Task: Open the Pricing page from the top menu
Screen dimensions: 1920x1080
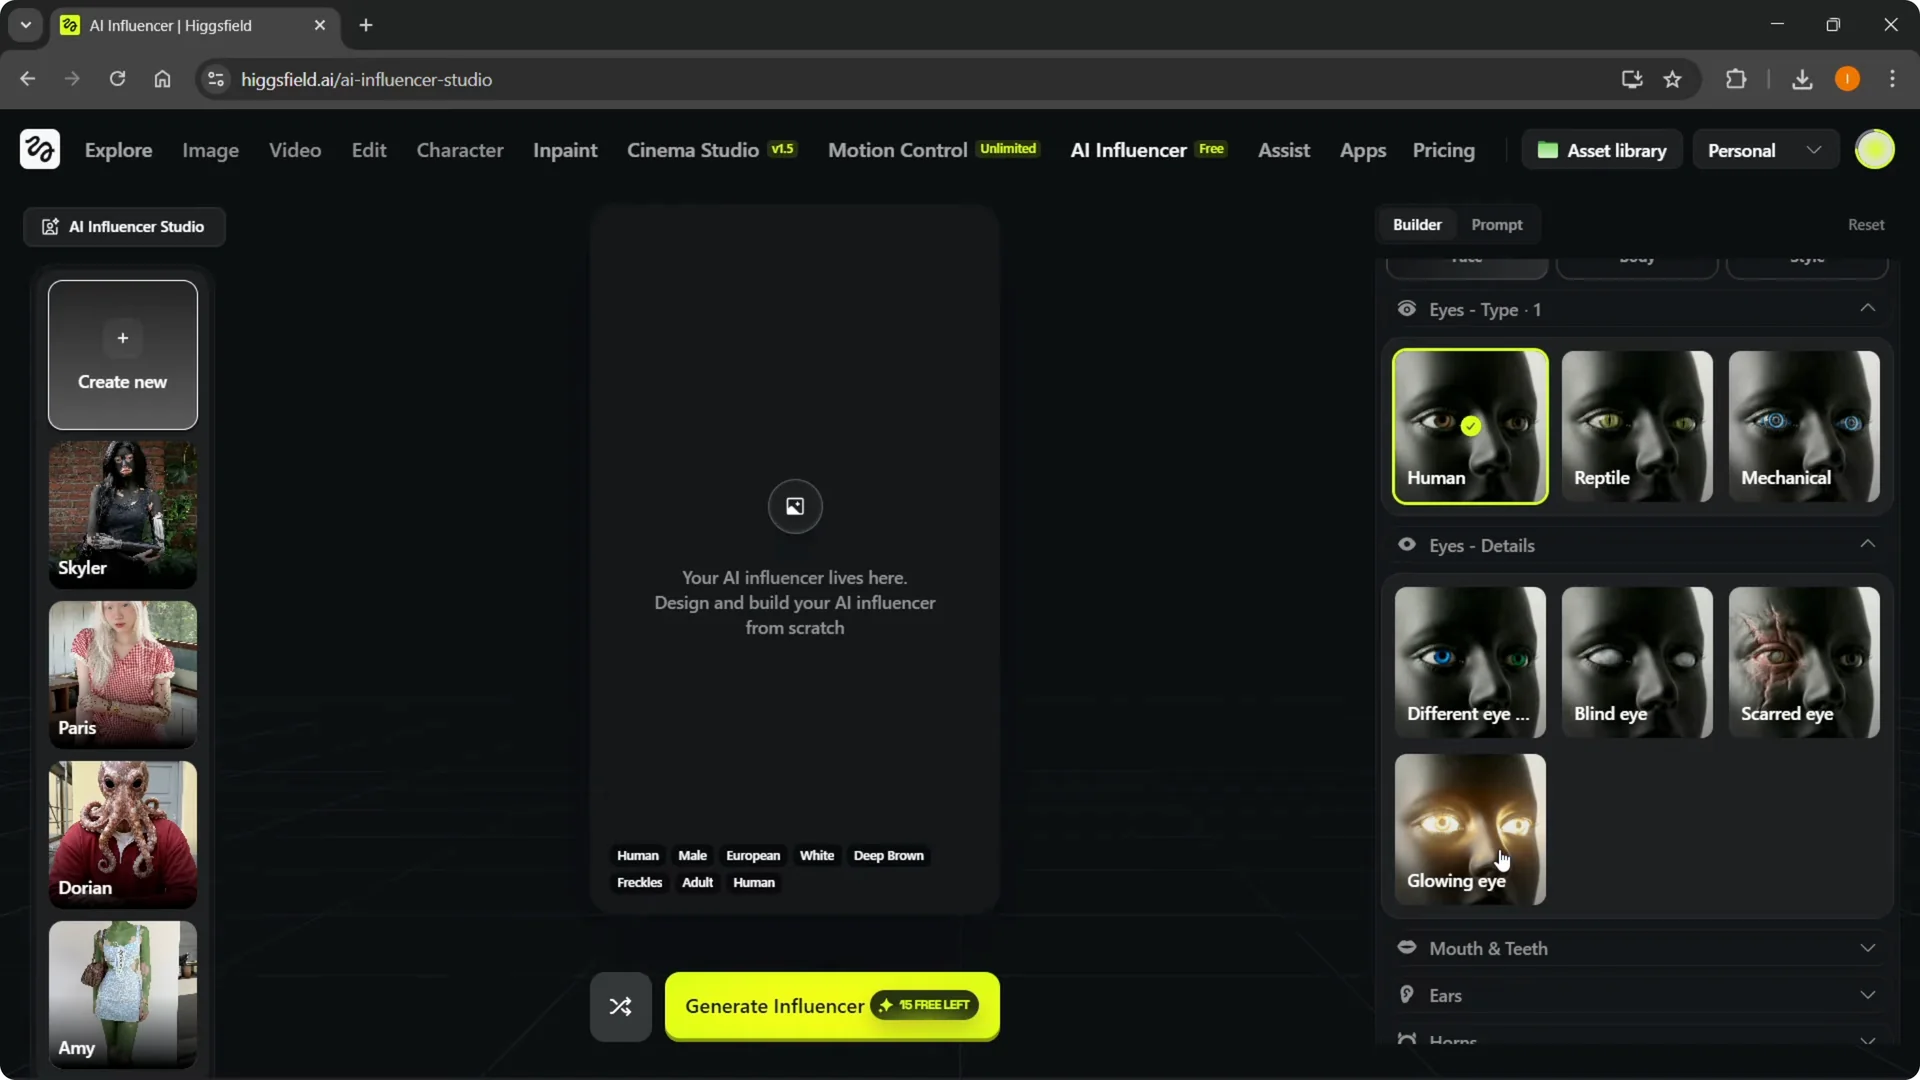Action: tap(1443, 150)
